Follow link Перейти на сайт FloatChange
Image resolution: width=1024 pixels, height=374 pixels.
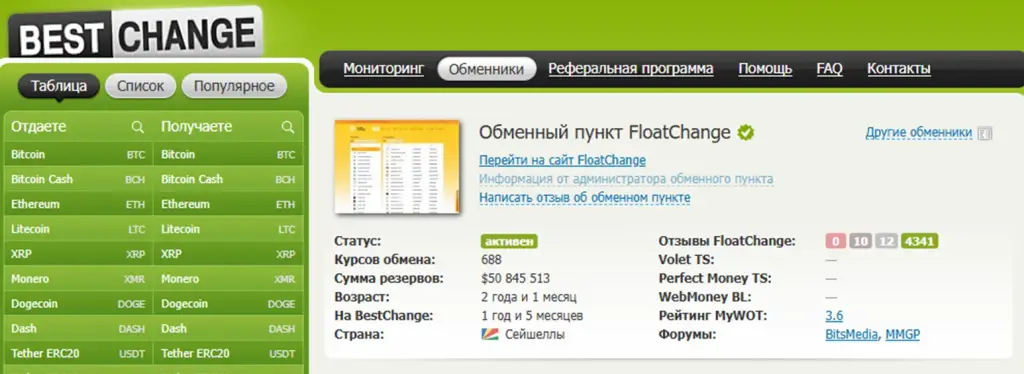(x=562, y=160)
